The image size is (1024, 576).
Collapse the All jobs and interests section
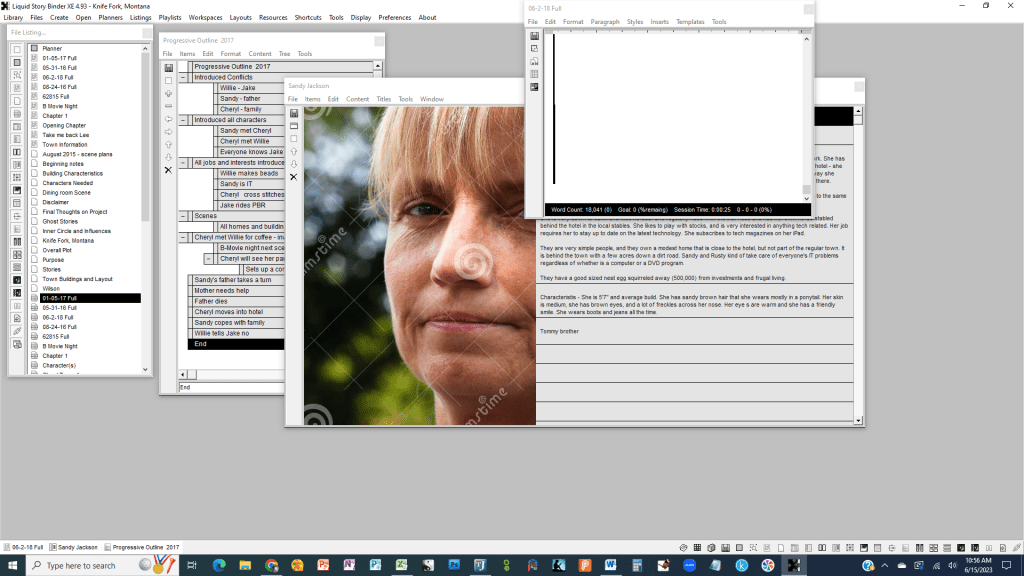(183, 162)
